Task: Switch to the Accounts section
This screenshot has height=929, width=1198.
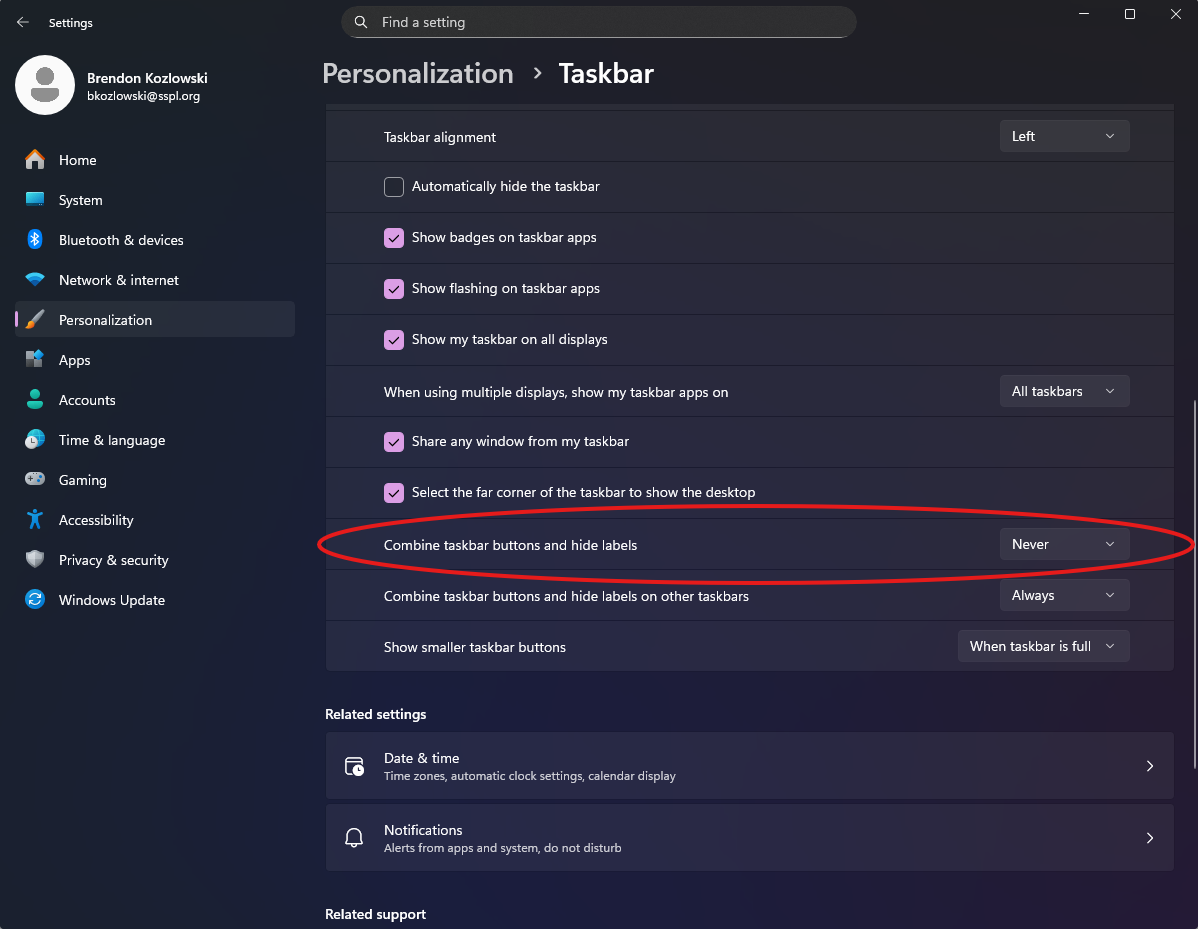Action: pos(87,400)
